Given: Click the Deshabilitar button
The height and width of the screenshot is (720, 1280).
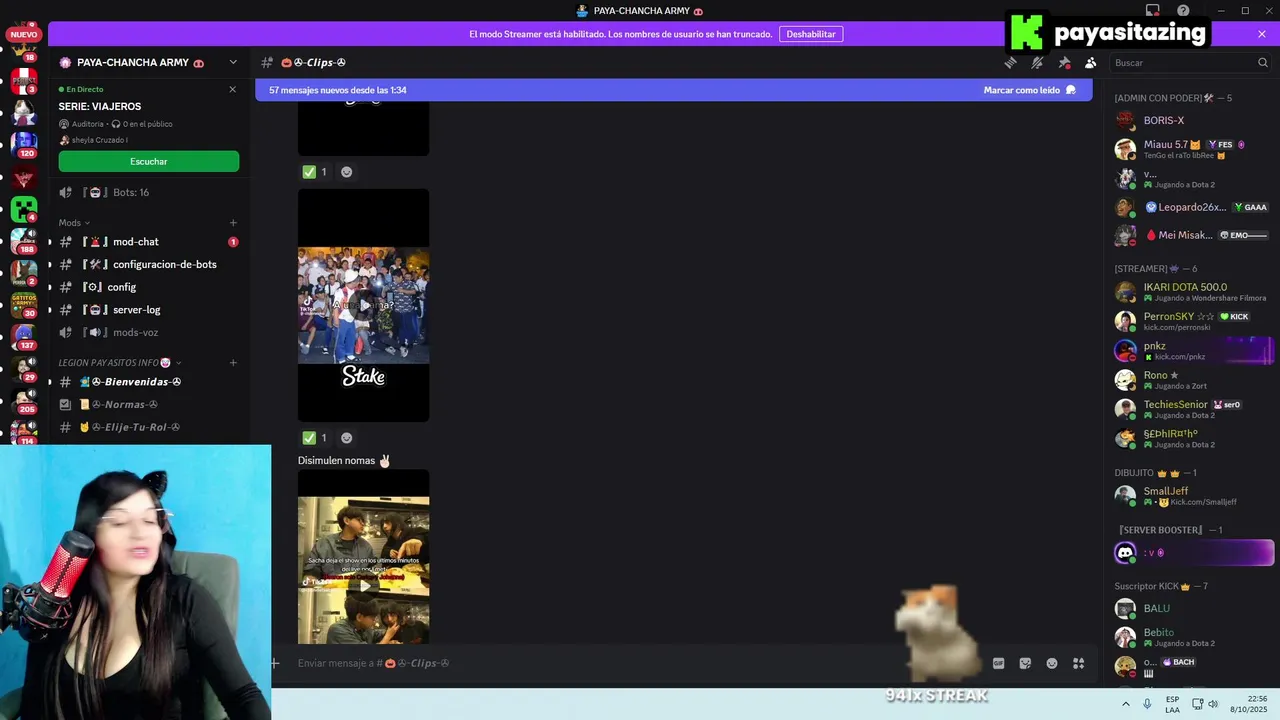Looking at the screenshot, I should click(811, 34).
